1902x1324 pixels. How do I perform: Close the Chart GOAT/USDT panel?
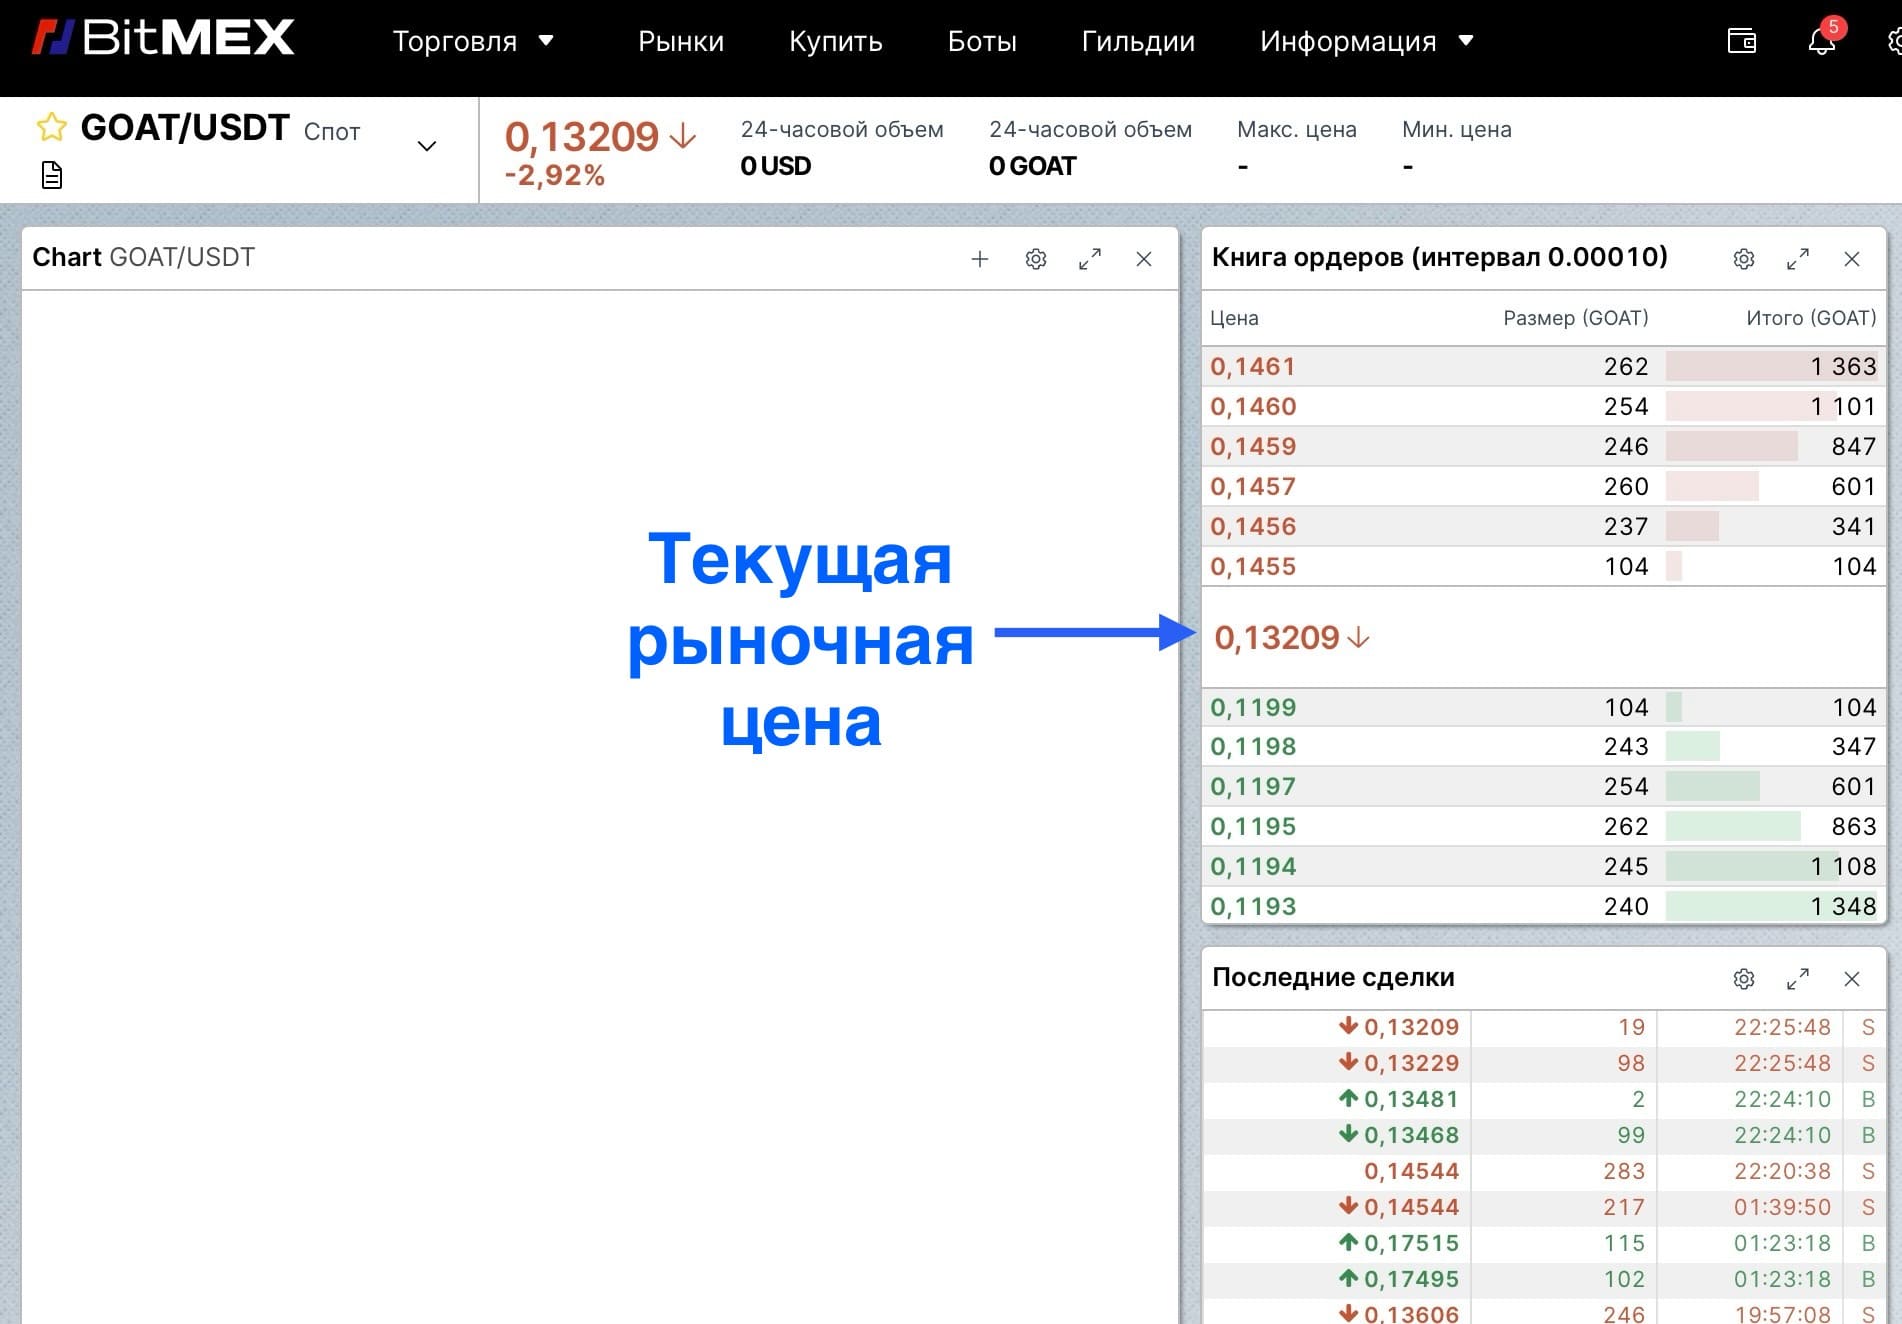point(1144,259)
